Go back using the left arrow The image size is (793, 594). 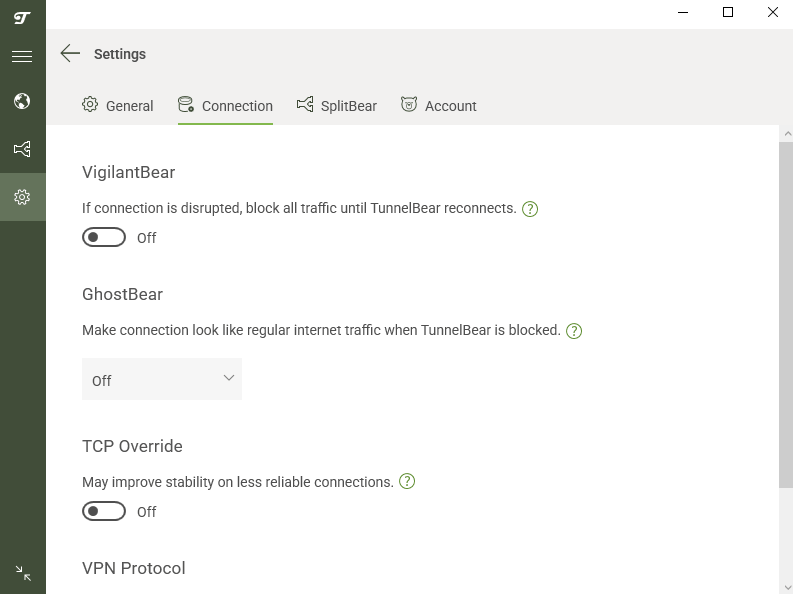[x=70, y=53]
